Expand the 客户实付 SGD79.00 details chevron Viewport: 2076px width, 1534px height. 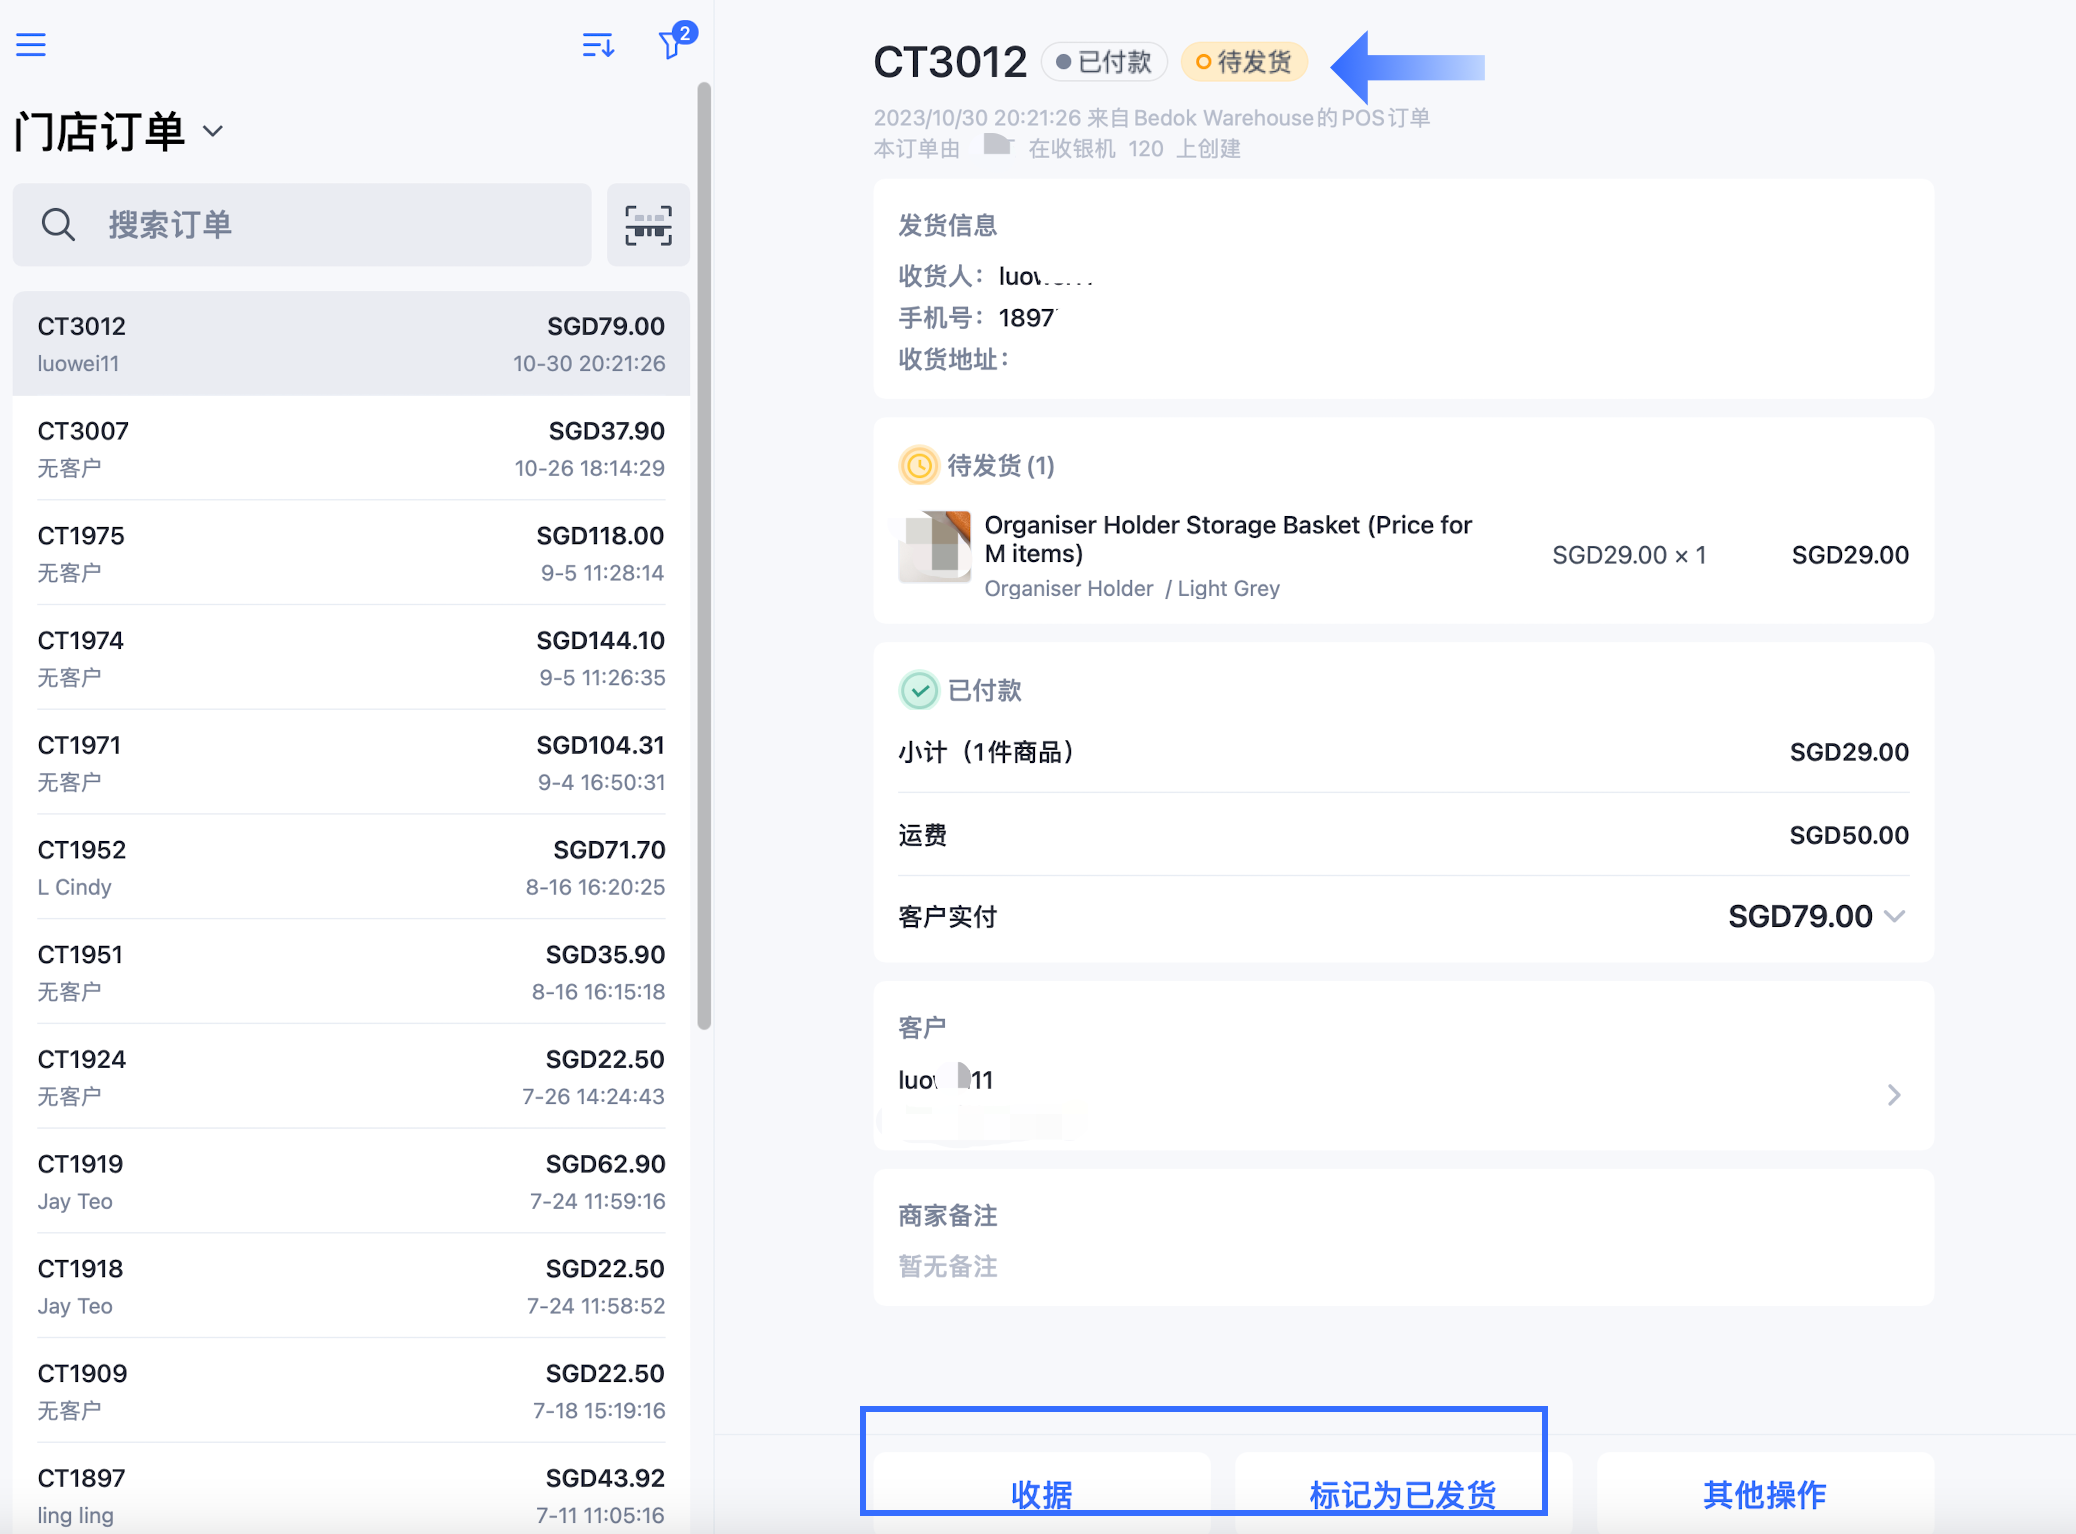click(1894, 916)
